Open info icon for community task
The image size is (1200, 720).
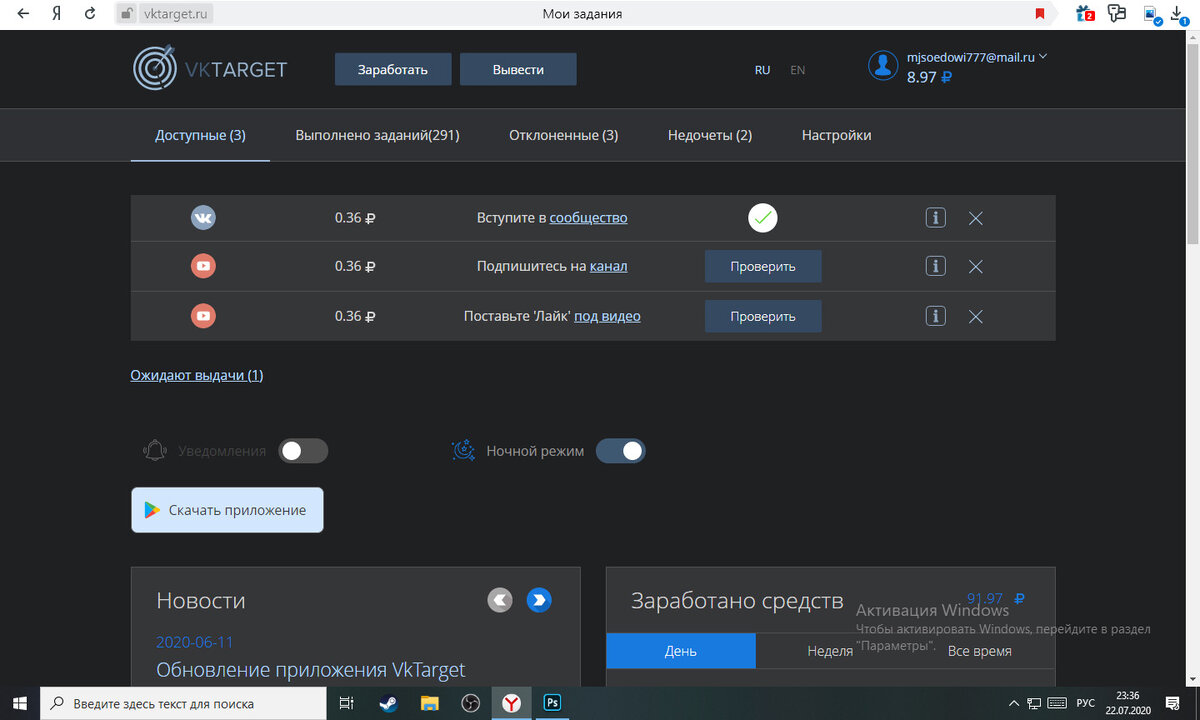click(935, 217)
